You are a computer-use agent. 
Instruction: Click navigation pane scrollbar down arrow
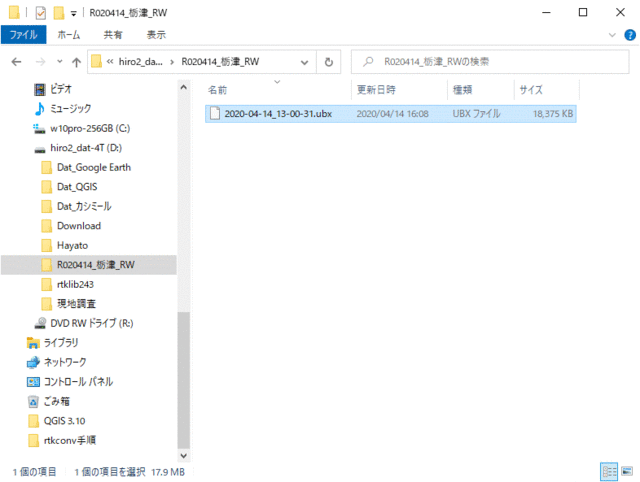(x=184, y=455)
